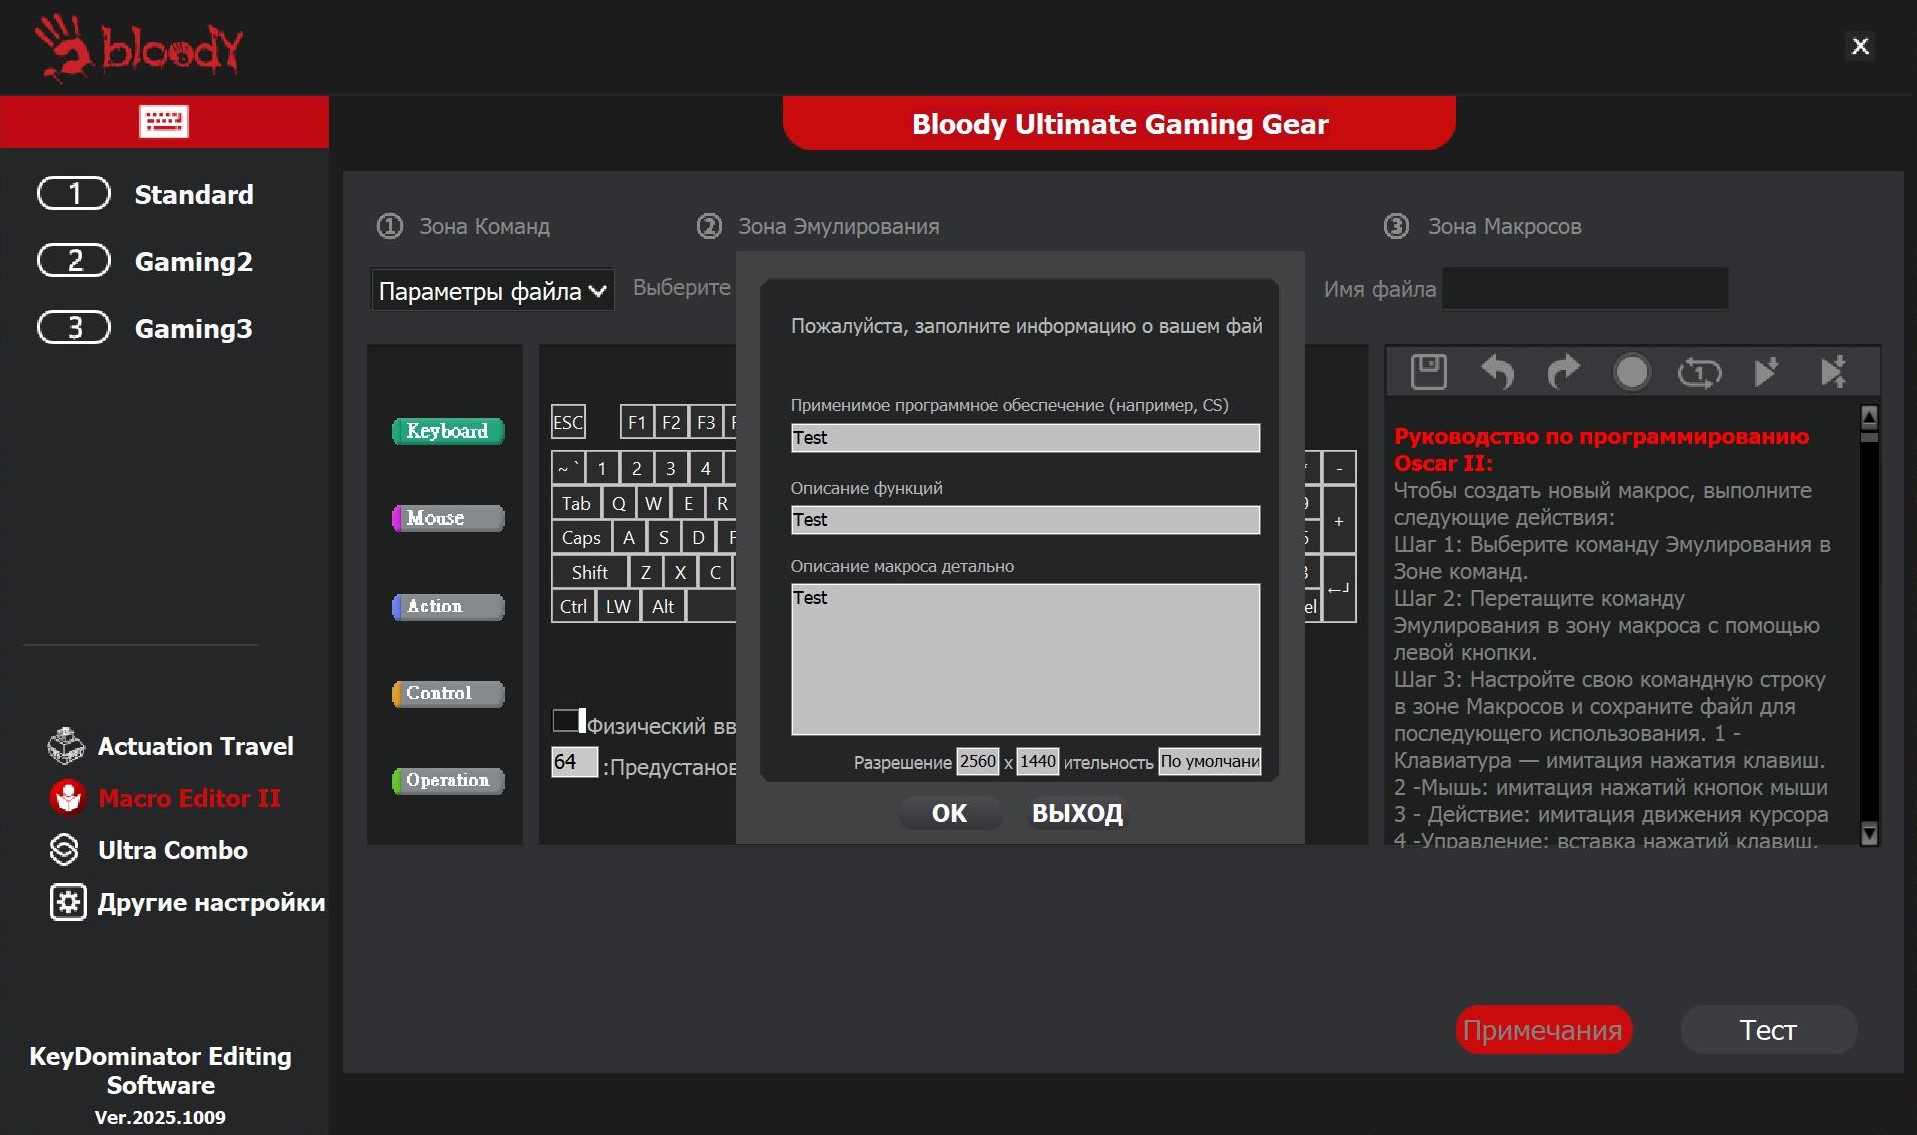Click the F1 key on virtual keyboard

(636, 422)
